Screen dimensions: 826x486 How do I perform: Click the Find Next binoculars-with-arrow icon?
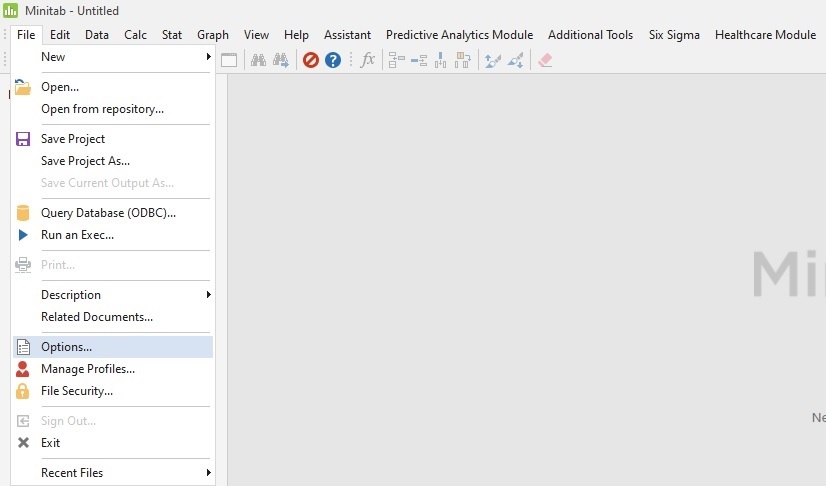pyautogui.click(x=281, y=60)
